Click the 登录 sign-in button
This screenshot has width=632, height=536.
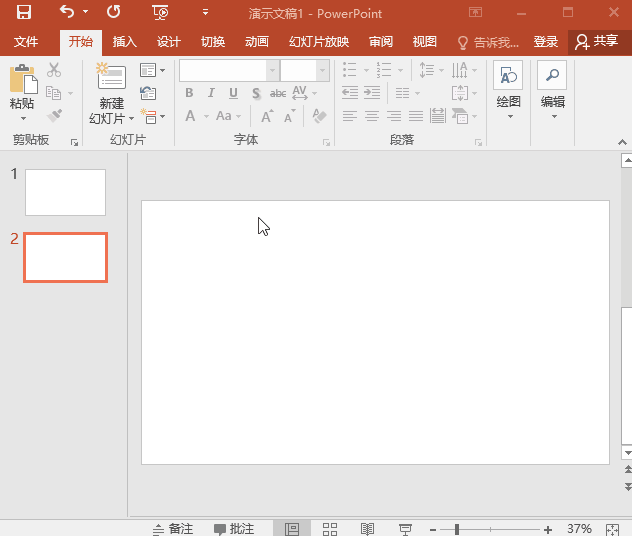pos(546,42)
